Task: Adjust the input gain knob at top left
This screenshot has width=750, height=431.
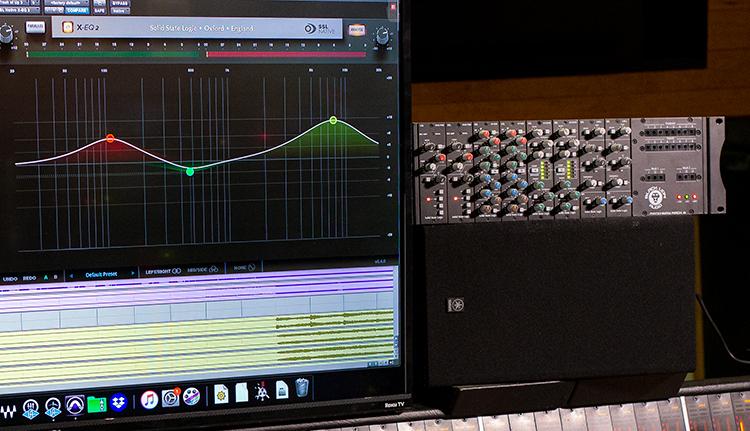Action: (x=6, y=34)
